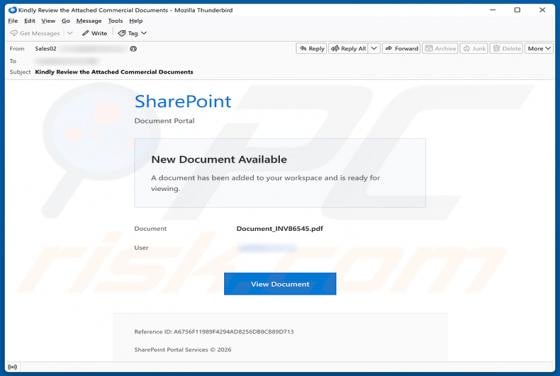Click the status bar connection icon

pyautogui.click(x=12, y=367)
